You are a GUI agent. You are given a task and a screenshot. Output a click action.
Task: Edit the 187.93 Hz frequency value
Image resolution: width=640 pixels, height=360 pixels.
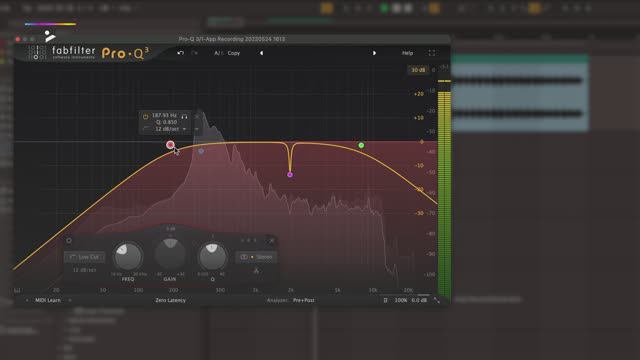pyautogui.click(x=164, y=116)
